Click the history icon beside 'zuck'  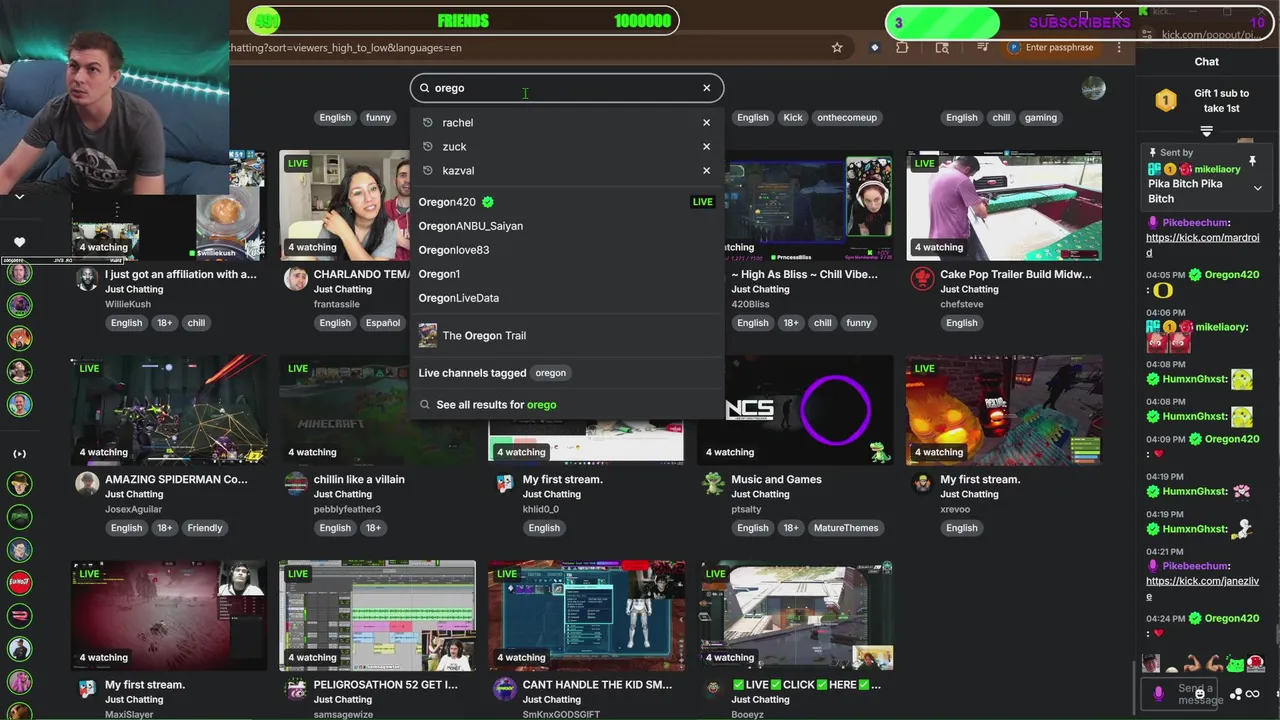pyautogui.click(x=428, y=147)
